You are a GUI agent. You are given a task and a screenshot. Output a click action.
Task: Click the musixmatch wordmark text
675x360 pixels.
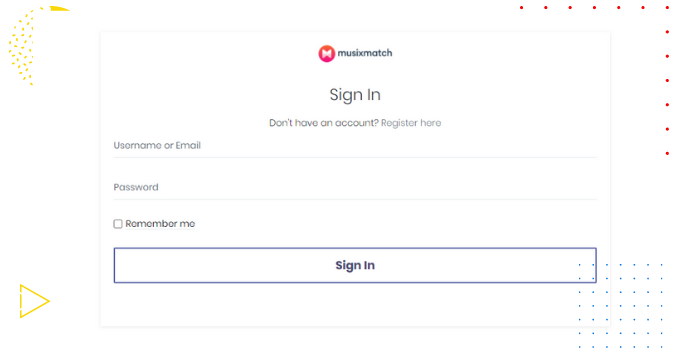point(365,53)
